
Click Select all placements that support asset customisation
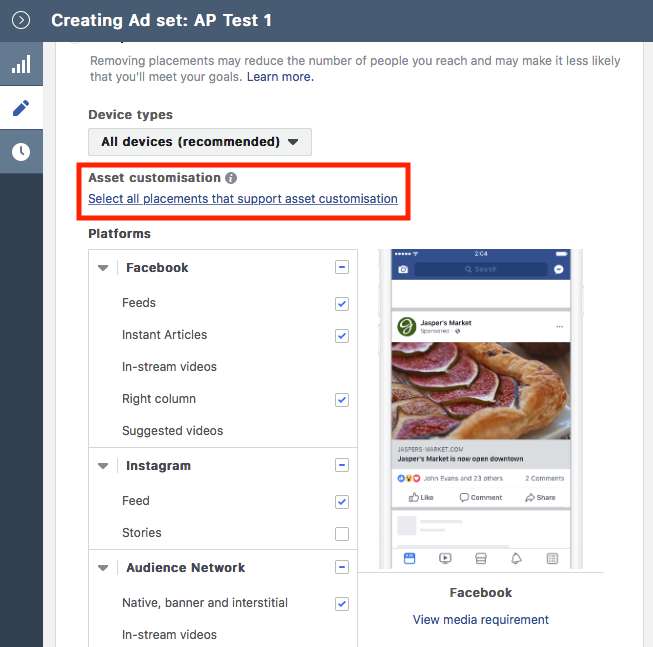243,199
